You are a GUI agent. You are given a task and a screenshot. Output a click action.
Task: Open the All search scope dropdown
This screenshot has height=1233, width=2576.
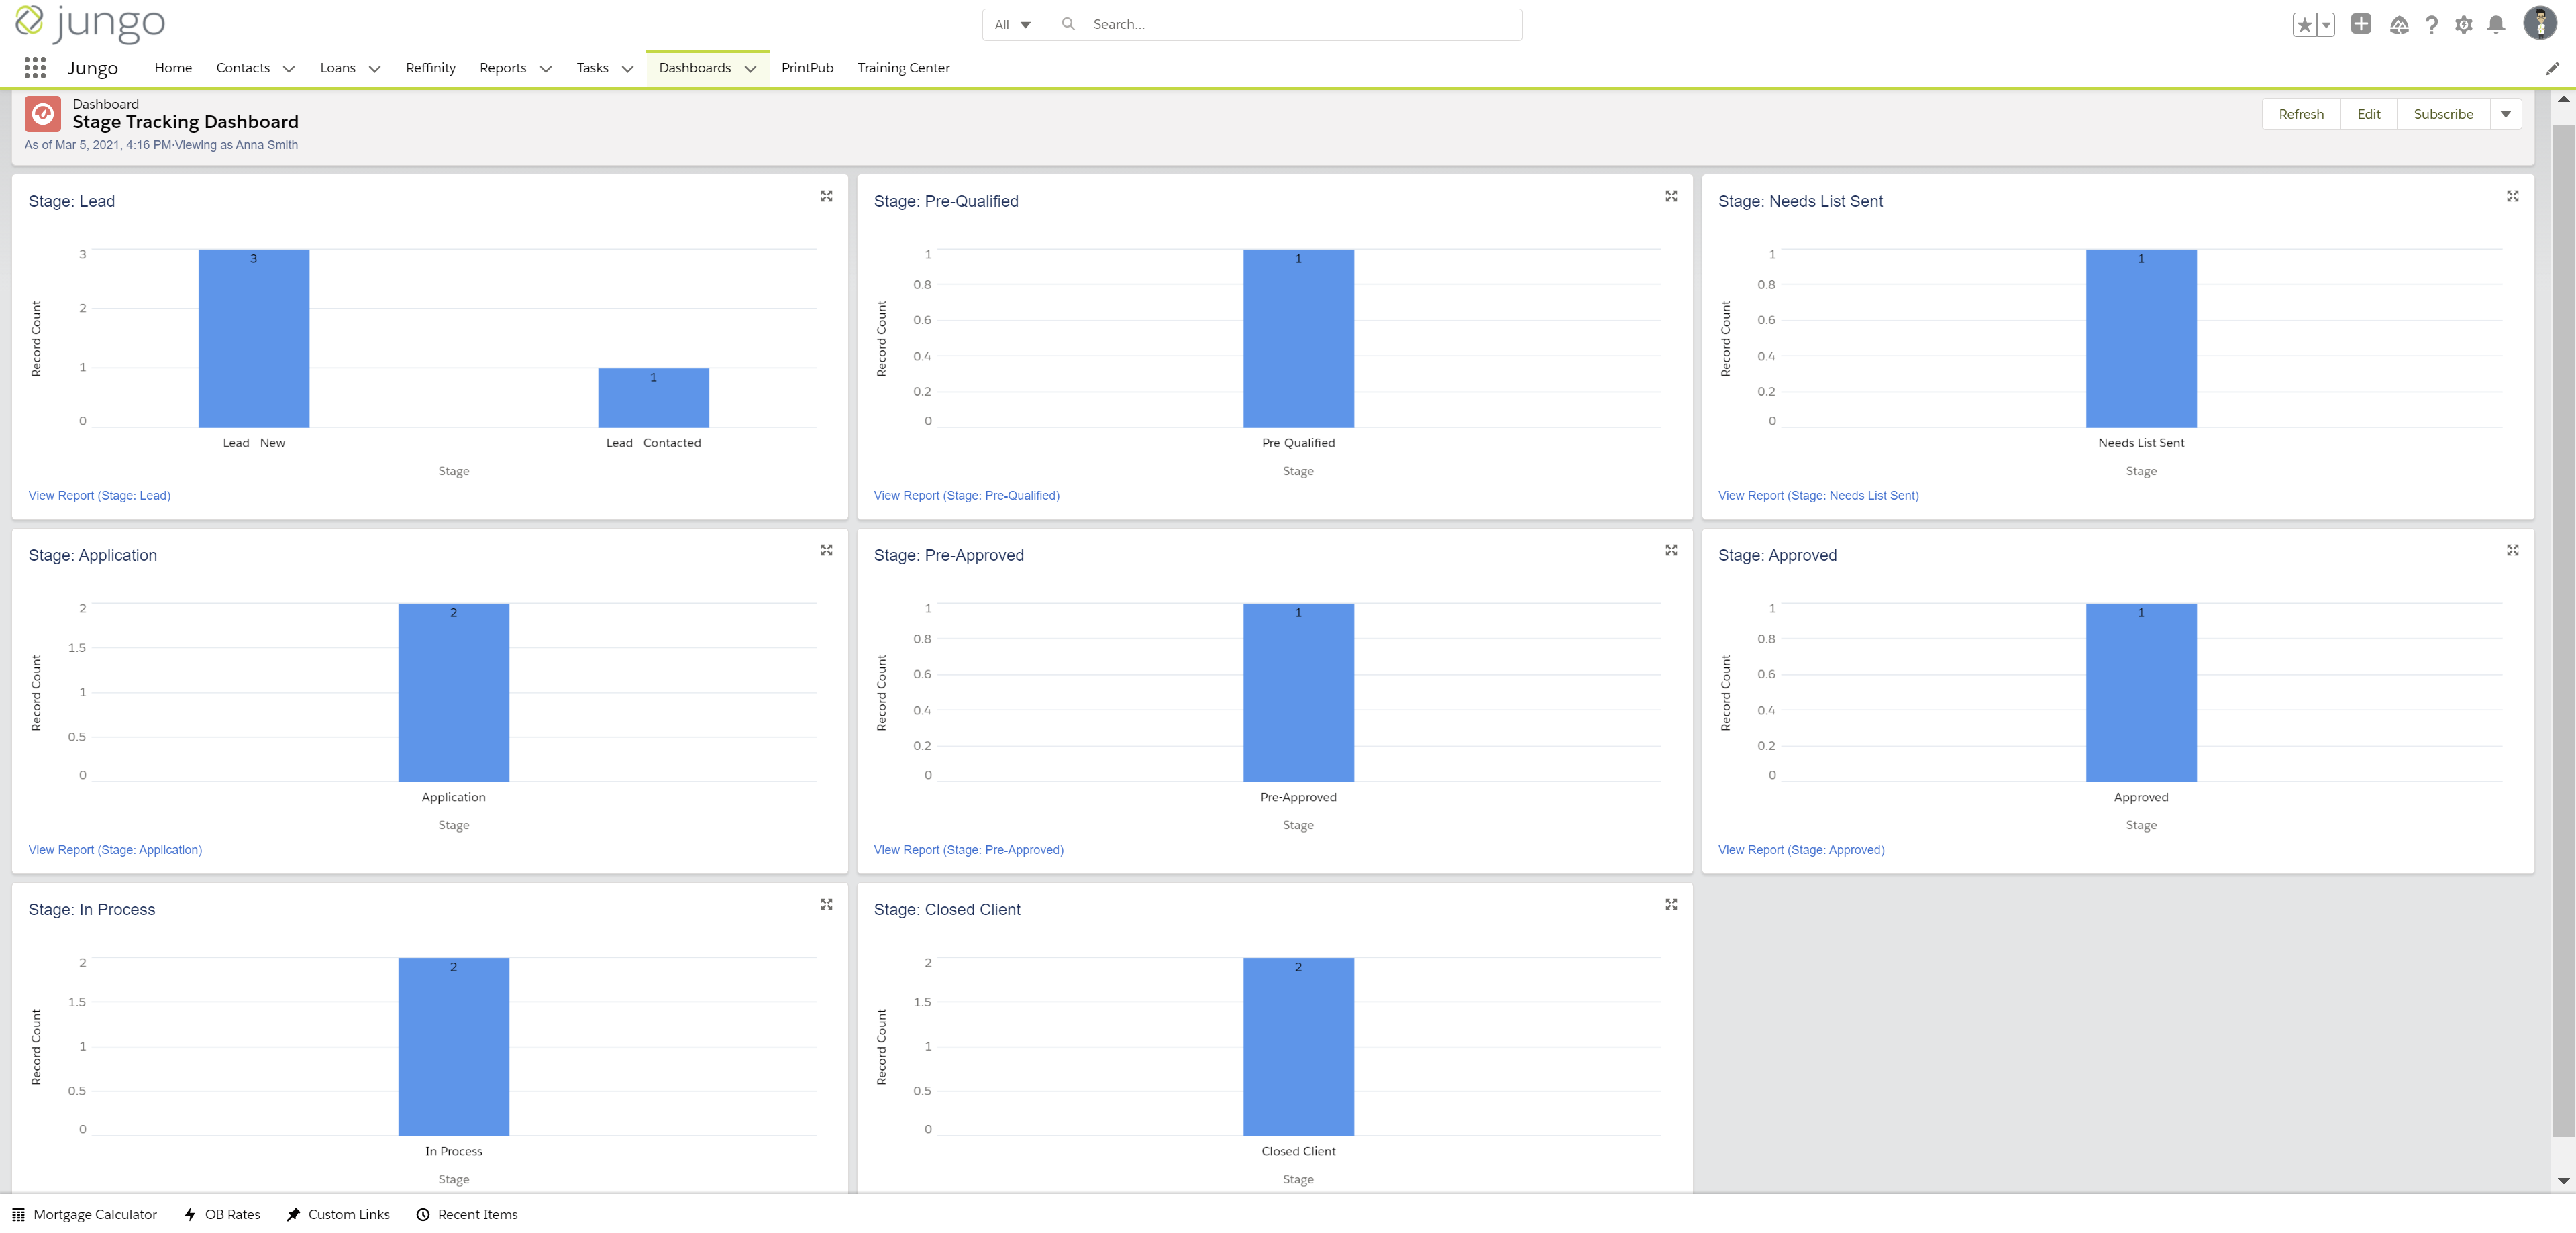coord(1012,25)
